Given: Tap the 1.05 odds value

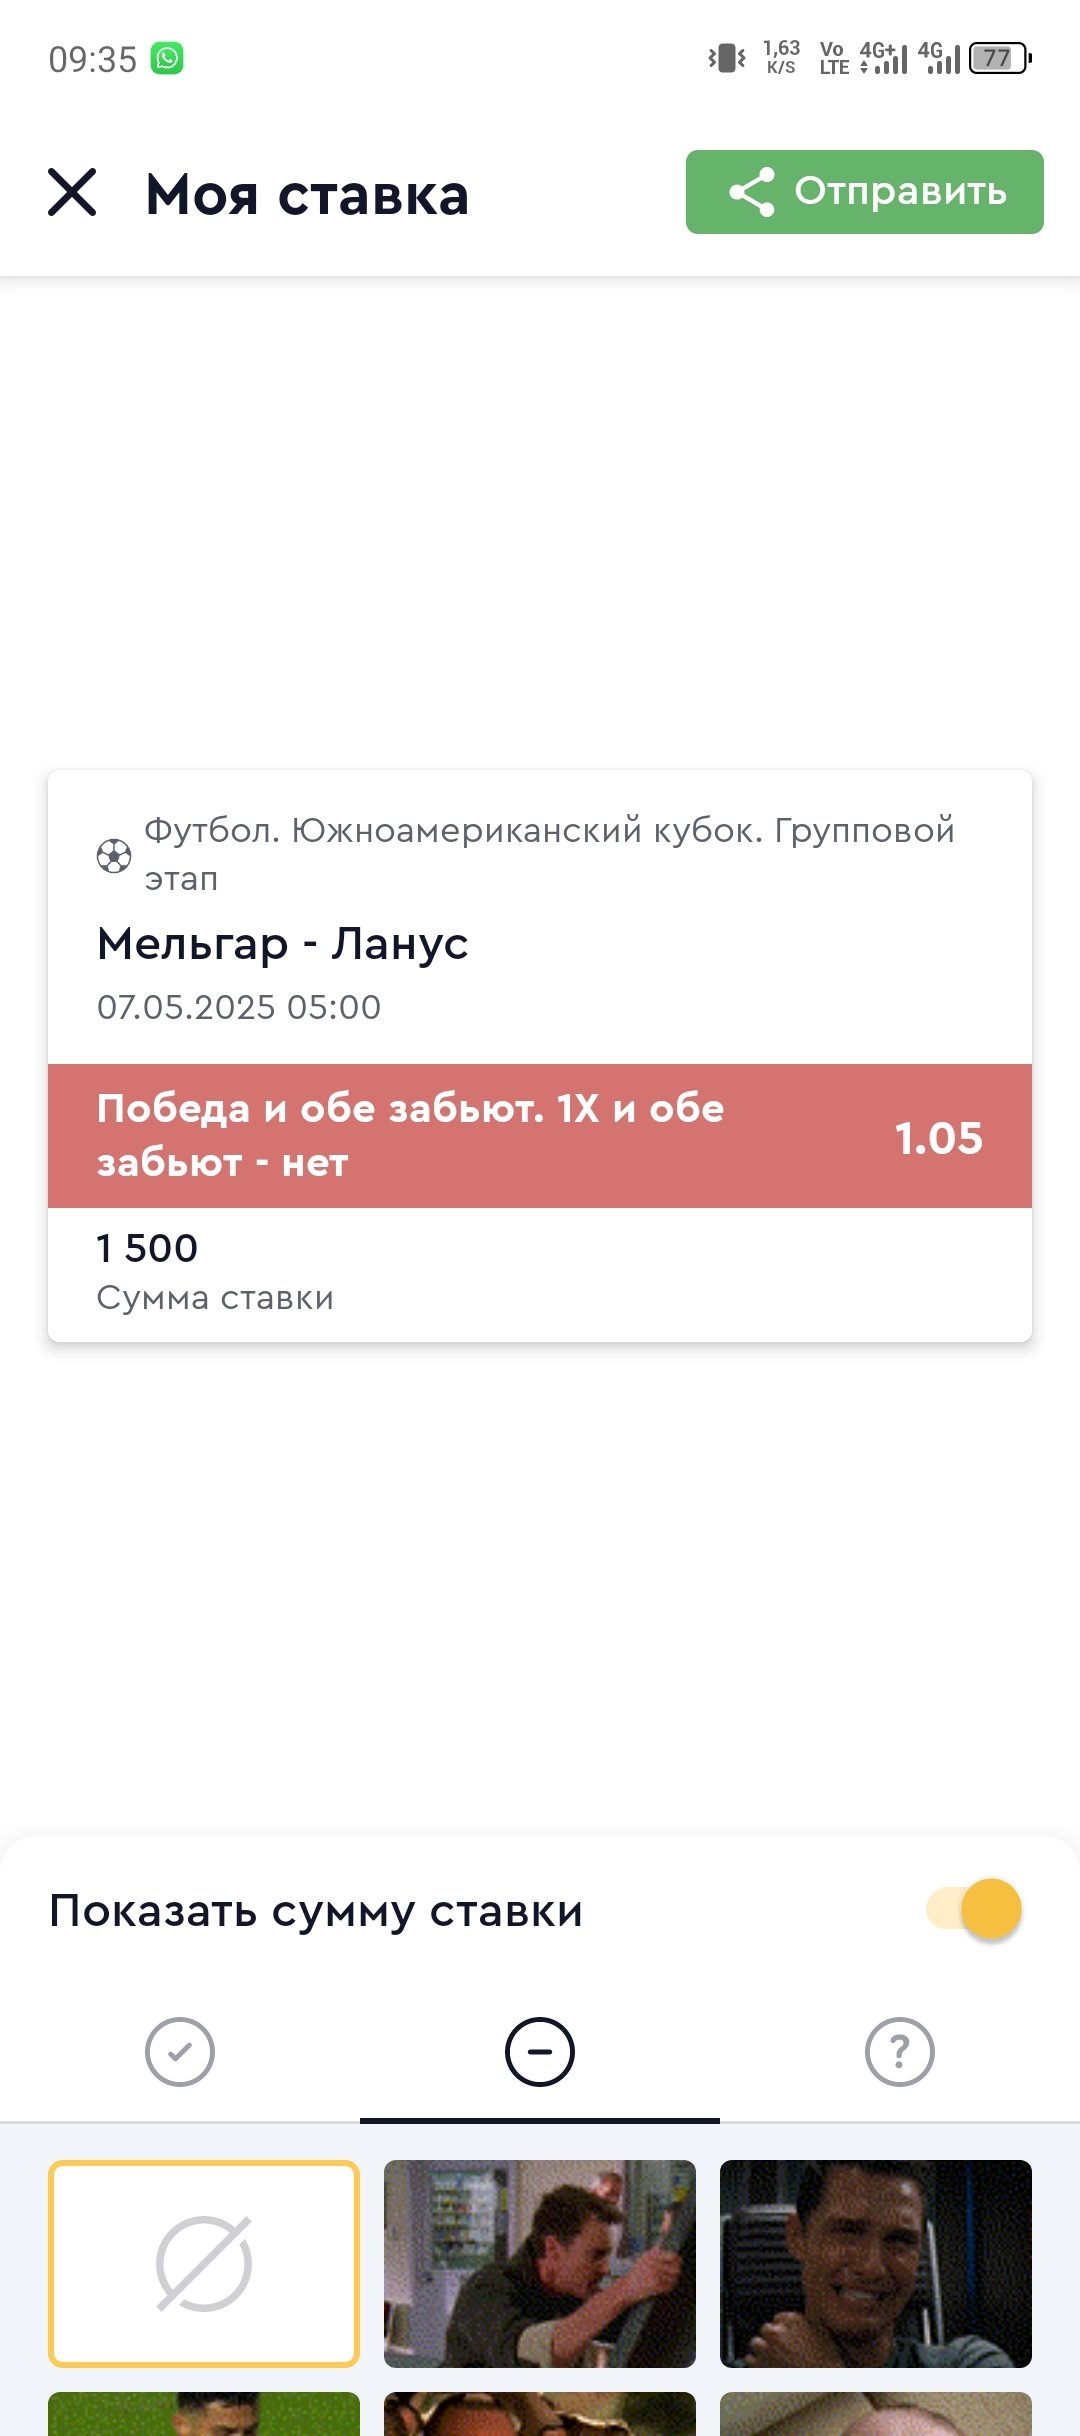Looking at the screenshot, I should tap(938, 1138).
